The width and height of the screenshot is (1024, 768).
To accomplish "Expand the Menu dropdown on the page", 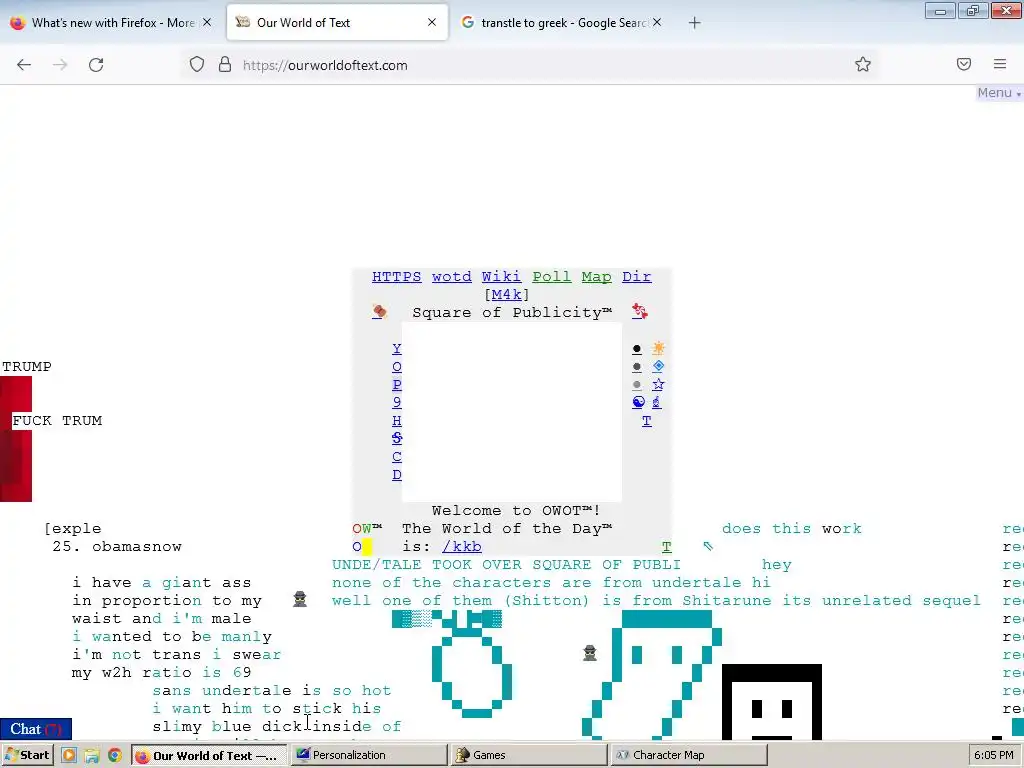I will [999, 93].
